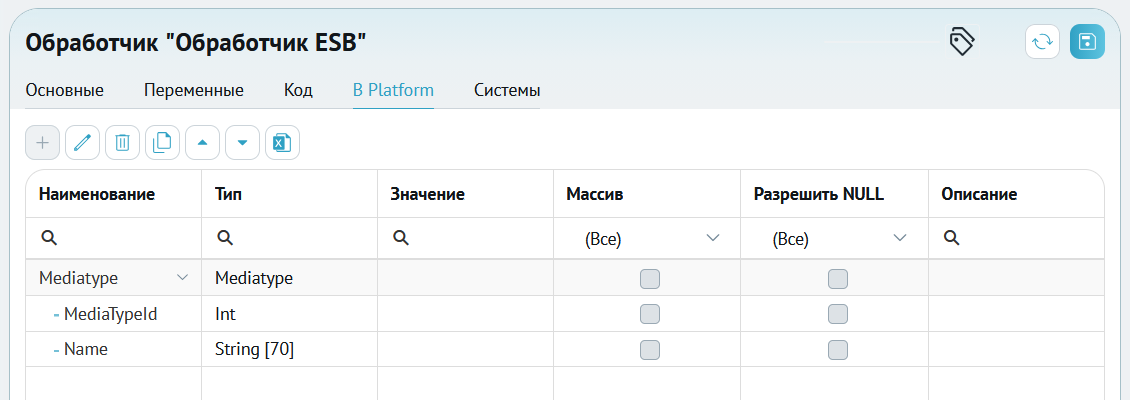Toggle Разрешить NULL checkbox for MediaTypeId
1130x400 pixels.
tap(837, 314)
